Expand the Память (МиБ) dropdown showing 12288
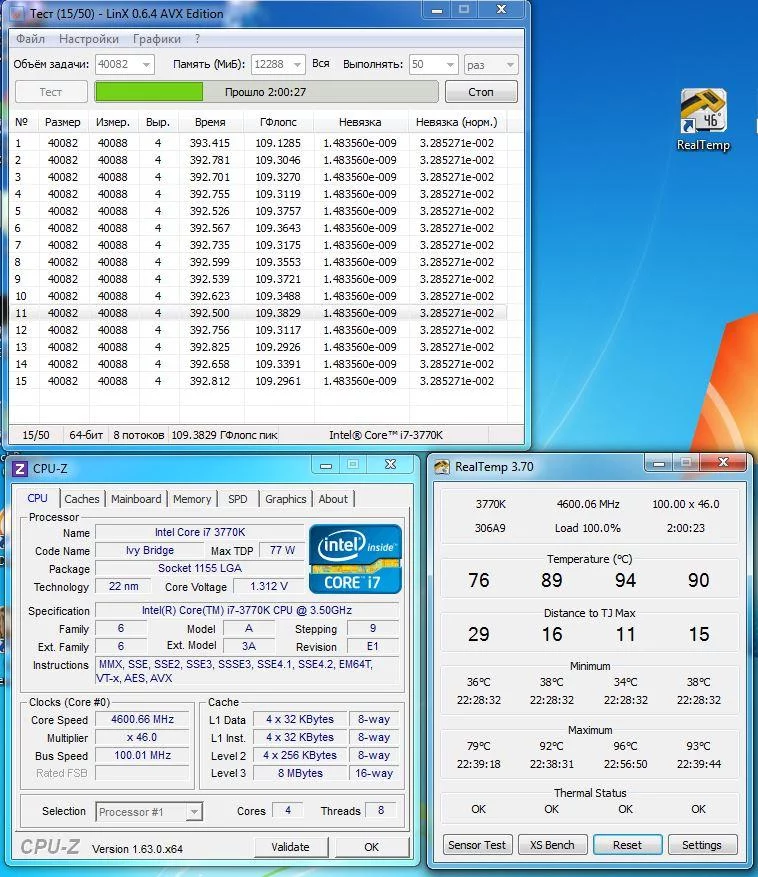This screenshot has width=758, height=877. pos(297,65)
